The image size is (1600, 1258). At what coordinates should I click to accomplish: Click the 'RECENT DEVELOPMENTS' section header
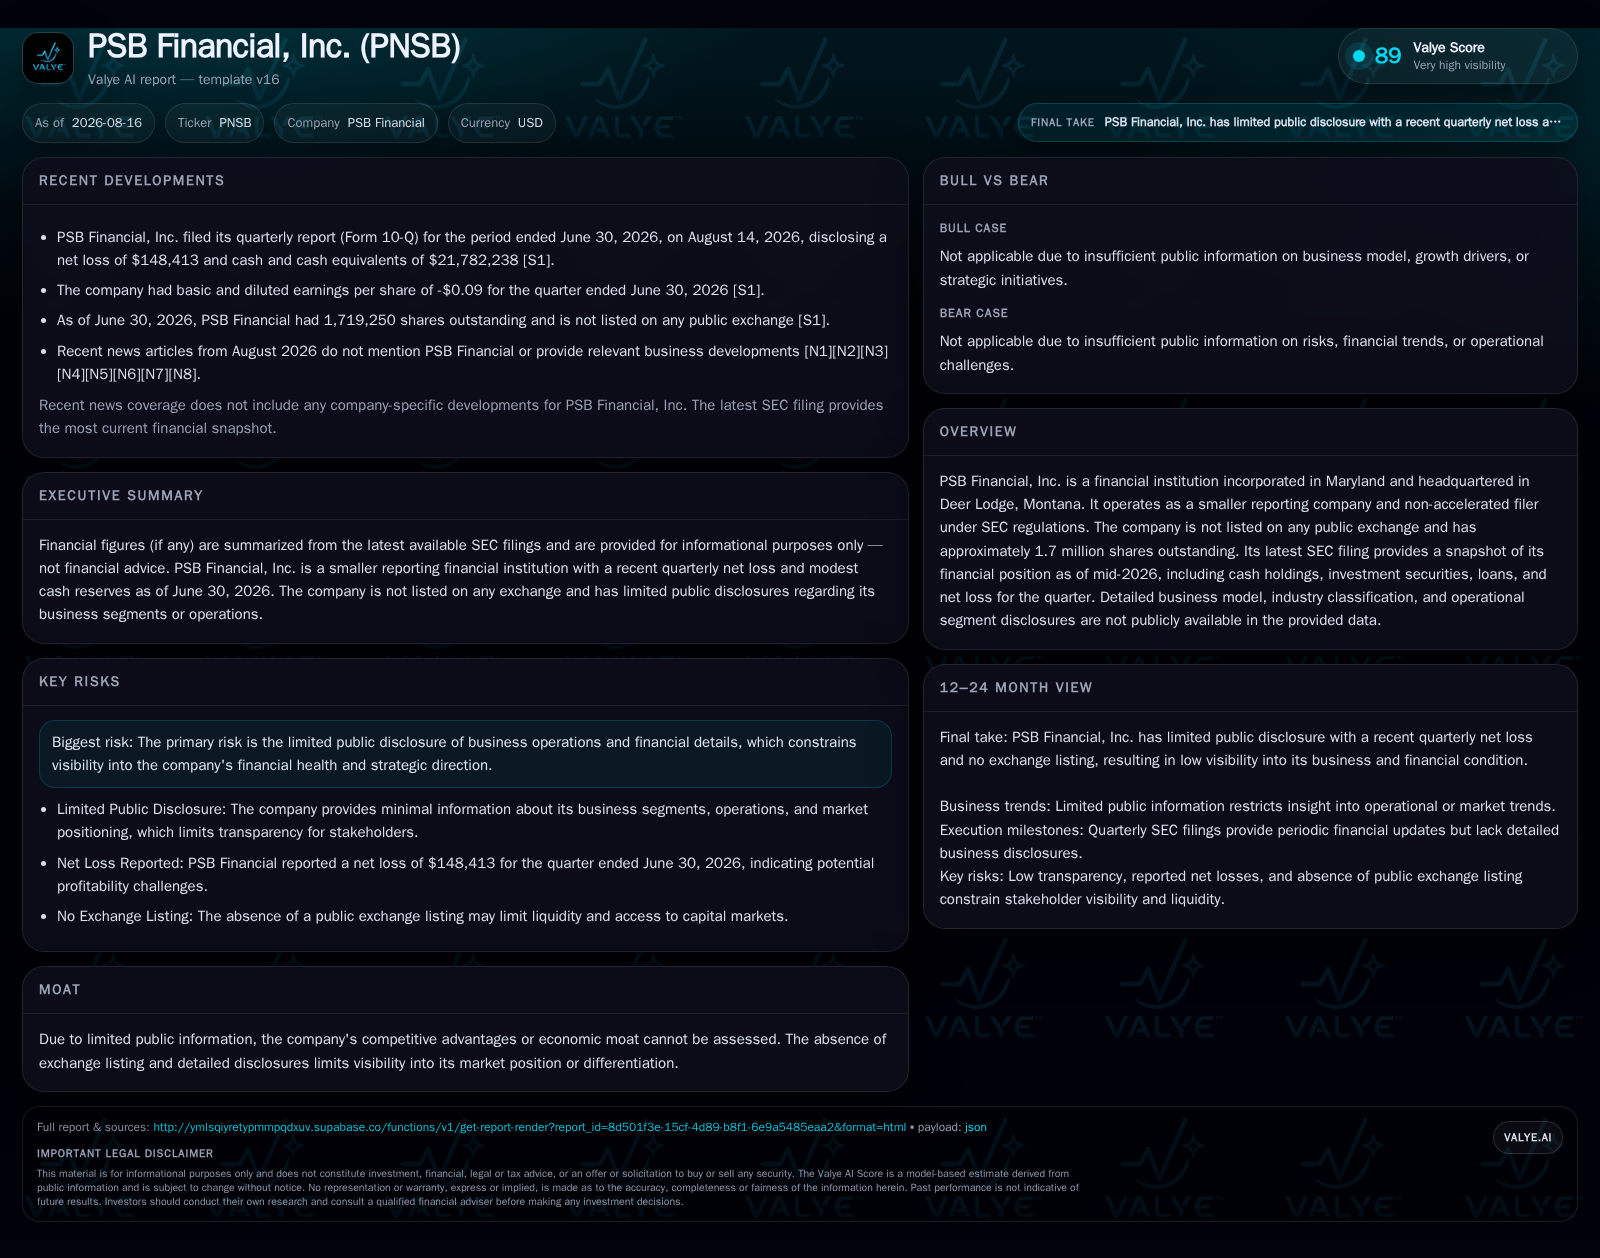pos(132,181)
